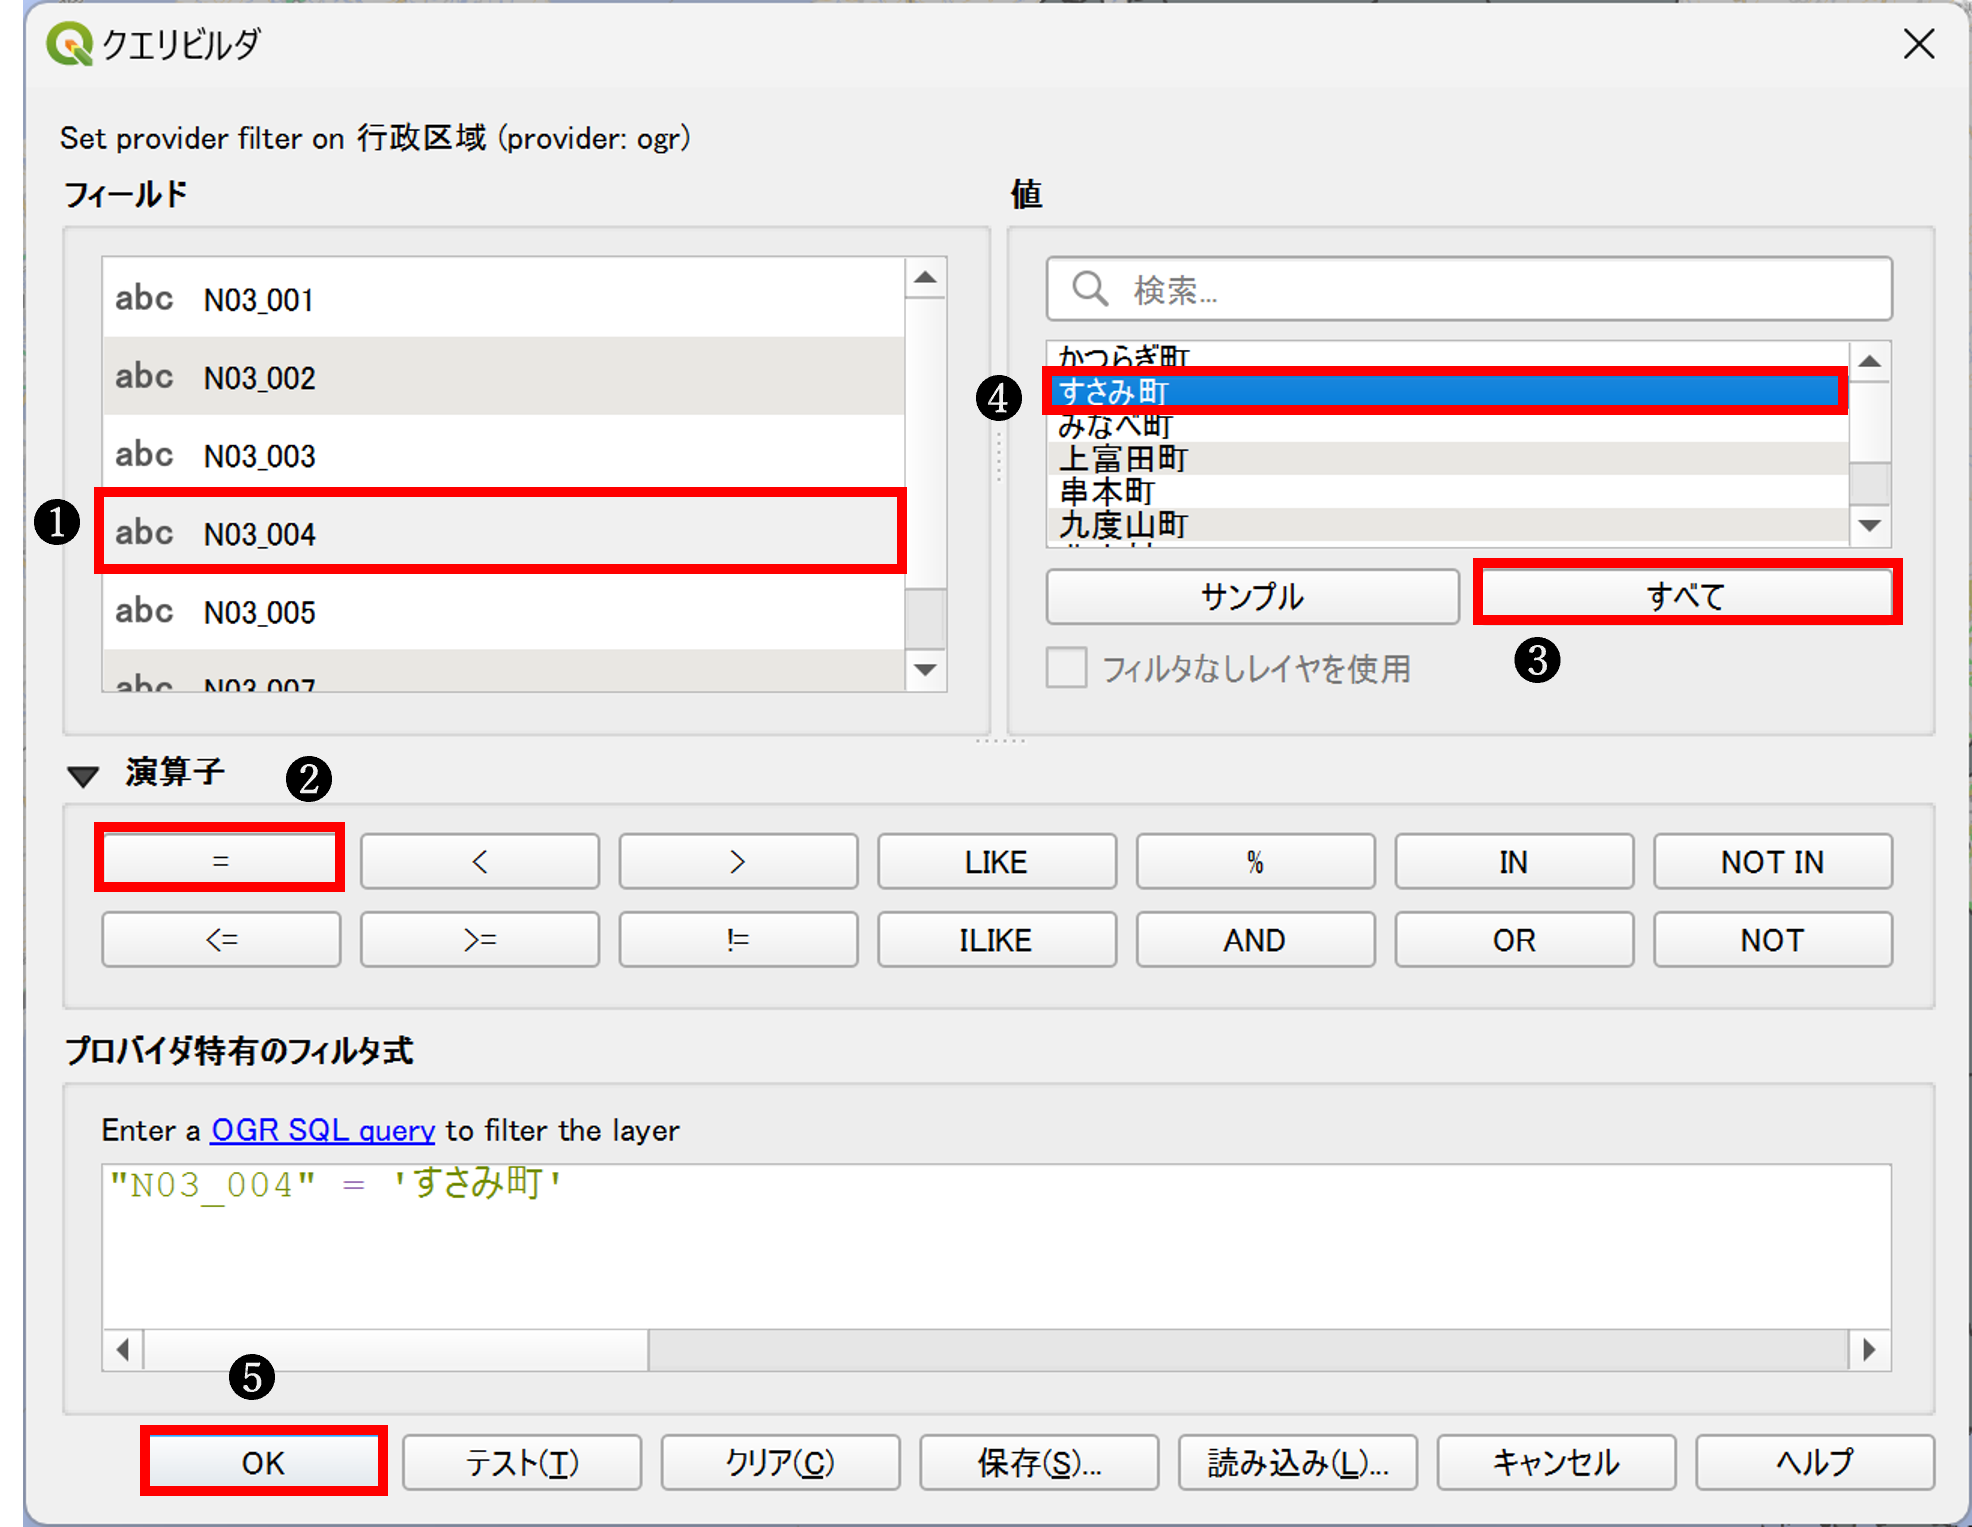This screenshot has height=1527, width=1972.
Task: Confirm the filter with OK
Action: tap(263, 1462)
